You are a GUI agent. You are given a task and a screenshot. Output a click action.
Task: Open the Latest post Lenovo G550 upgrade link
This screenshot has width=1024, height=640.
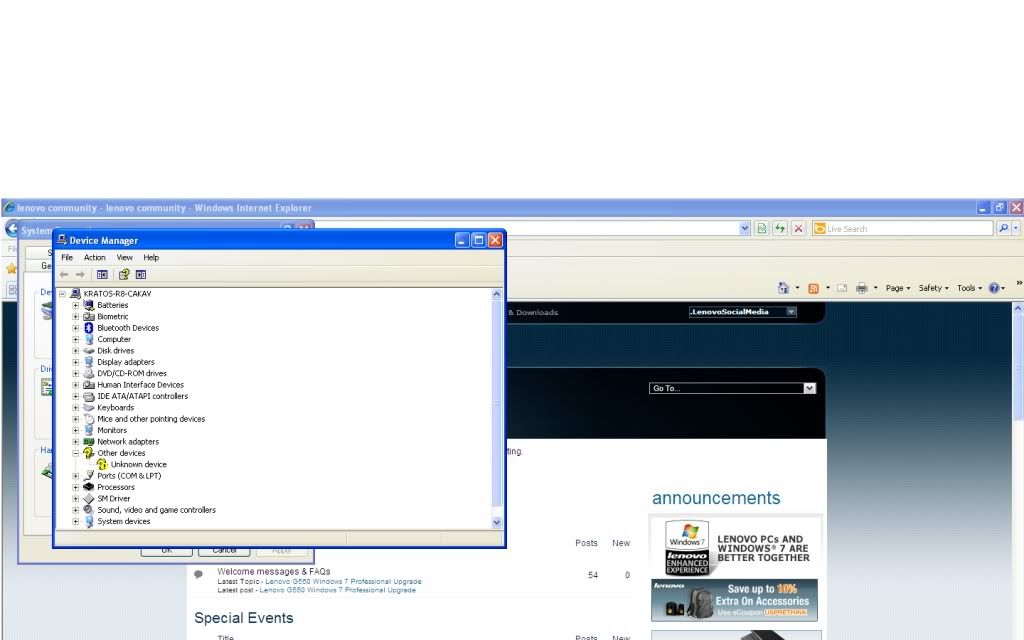(x=337, y=590)
